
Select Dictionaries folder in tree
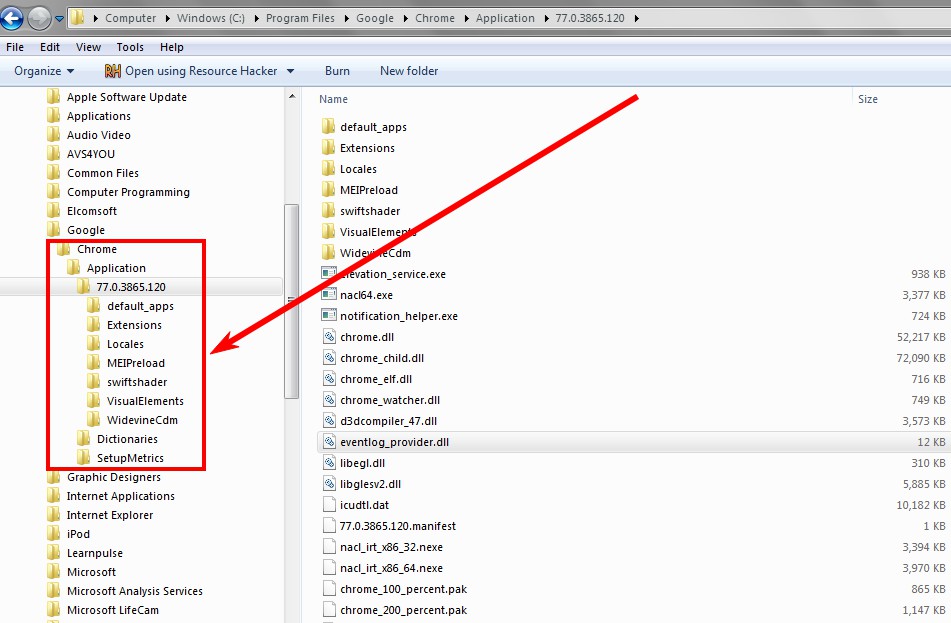(x=127, y=439)
